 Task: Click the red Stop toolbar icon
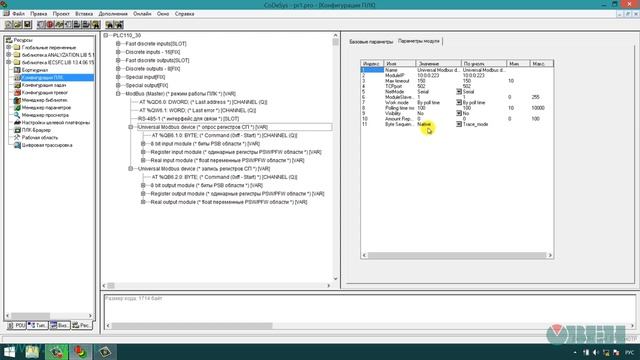tap(50, 25)
